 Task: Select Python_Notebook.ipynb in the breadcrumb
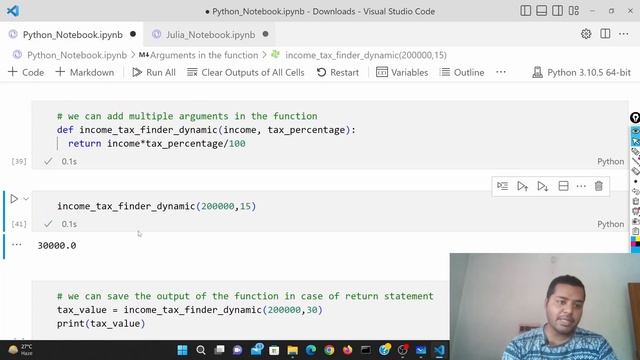77,55
